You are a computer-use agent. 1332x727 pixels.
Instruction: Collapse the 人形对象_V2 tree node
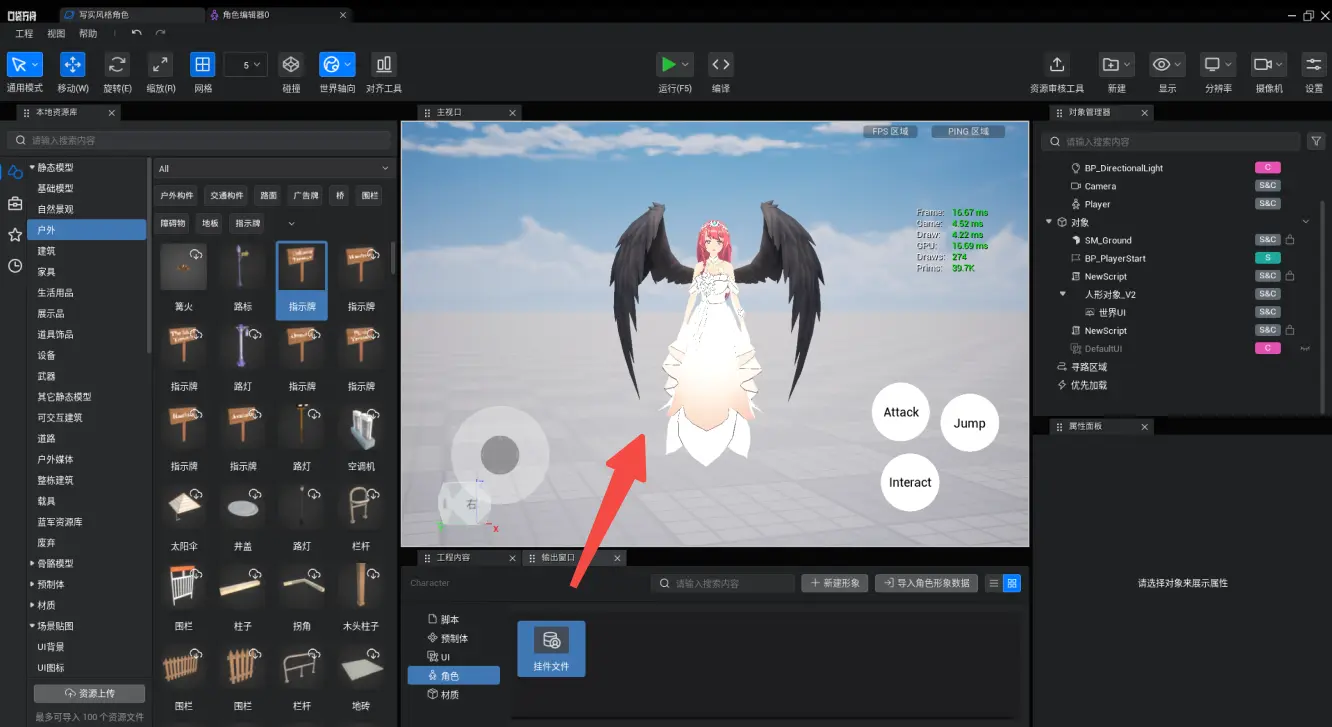pyautogui.click(x=1063, y=294)
